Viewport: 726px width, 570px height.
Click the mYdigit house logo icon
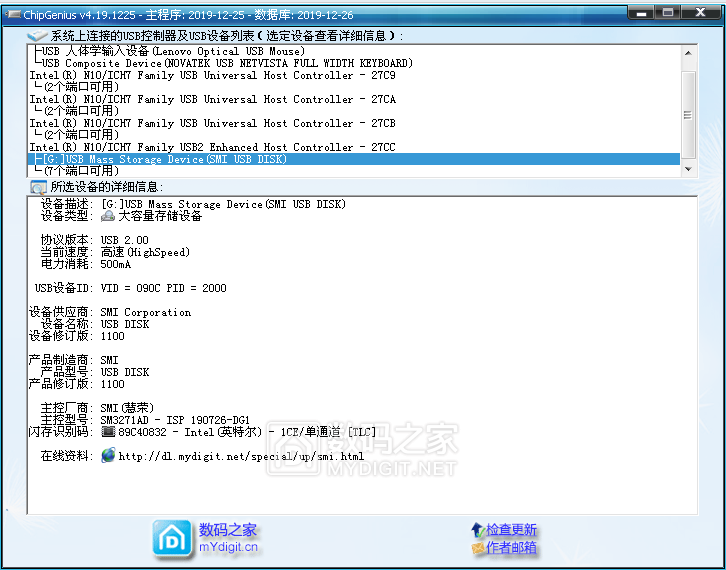click(x=172, y=539)
